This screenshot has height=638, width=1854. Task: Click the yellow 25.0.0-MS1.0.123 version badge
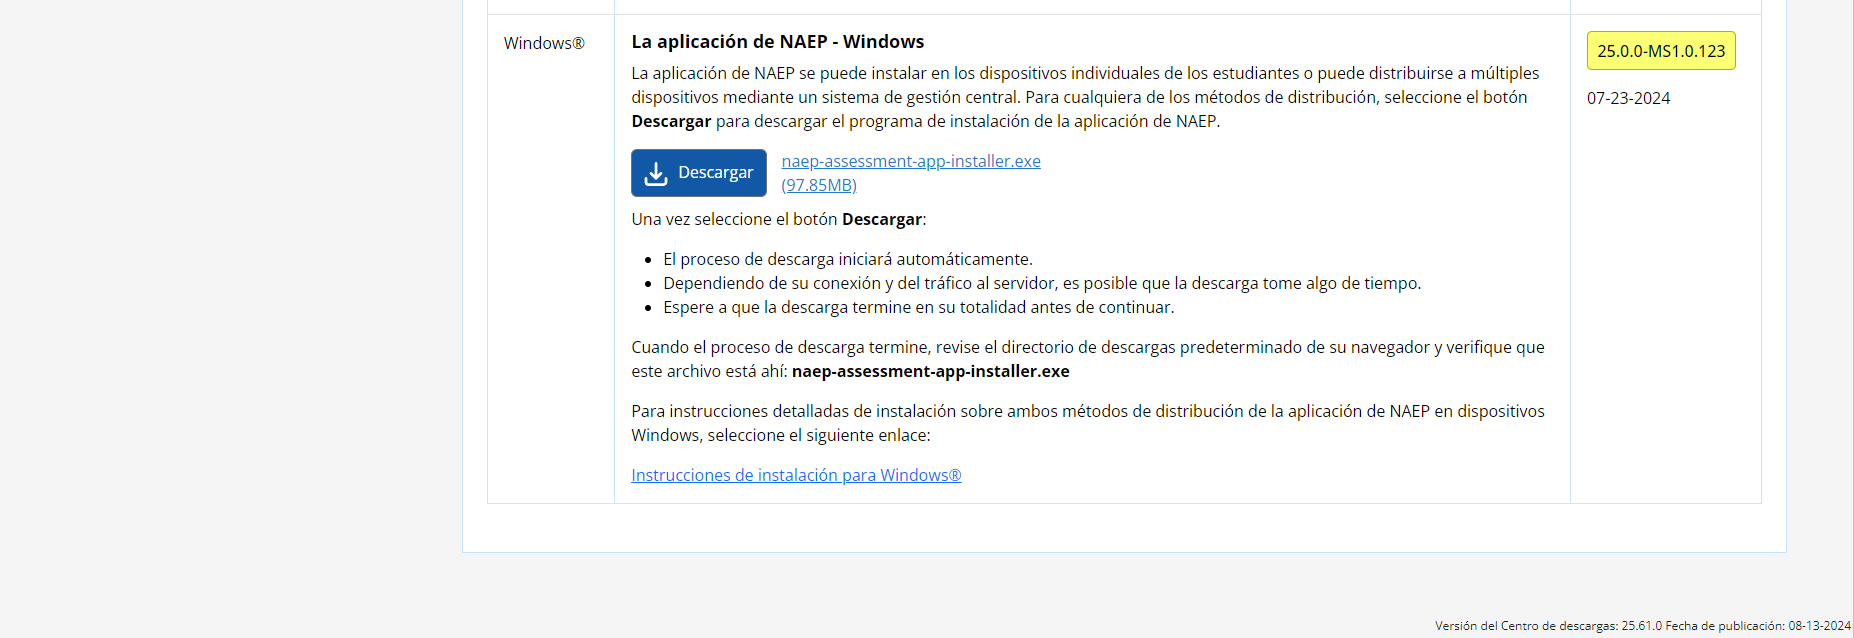[x=1660, y=51]
